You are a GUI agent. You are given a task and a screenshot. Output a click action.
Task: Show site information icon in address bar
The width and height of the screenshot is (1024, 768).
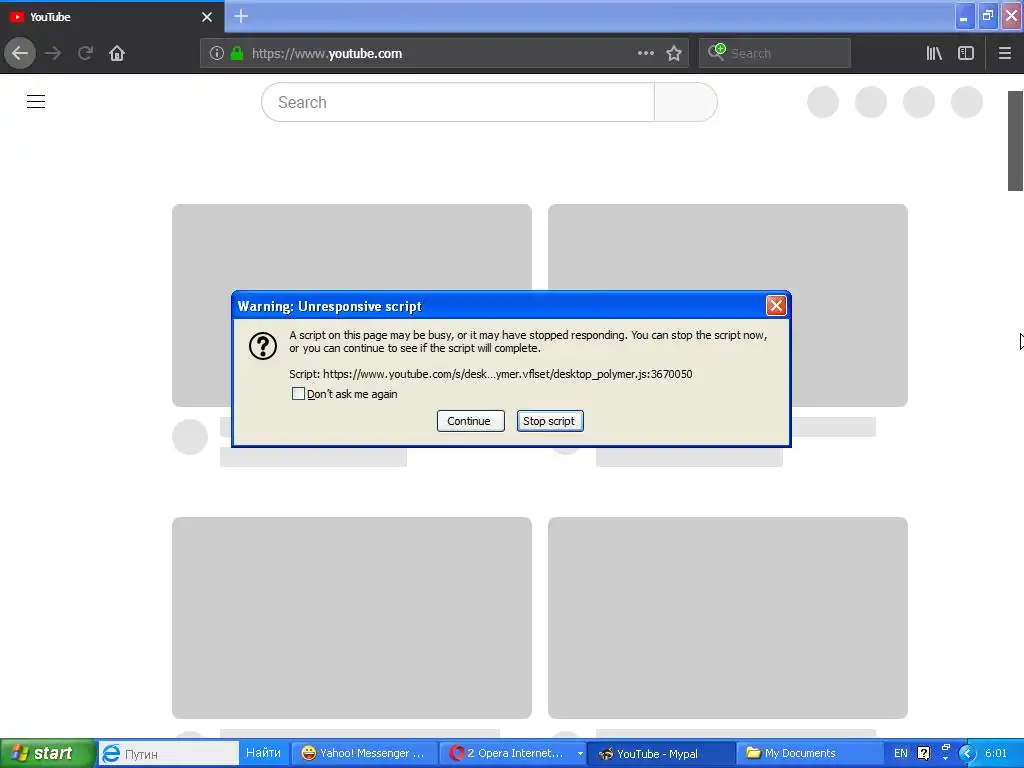tap(217, 54)
